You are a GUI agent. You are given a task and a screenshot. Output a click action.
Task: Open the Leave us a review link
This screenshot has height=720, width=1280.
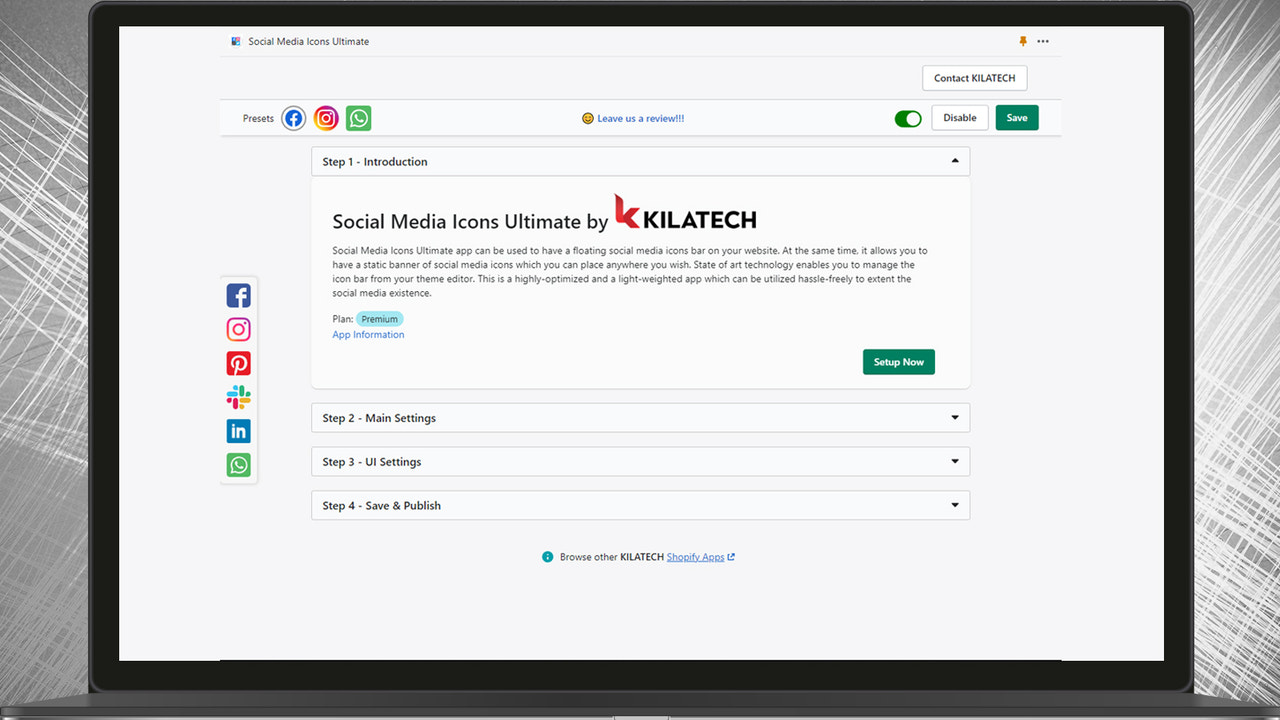(640, 118)
